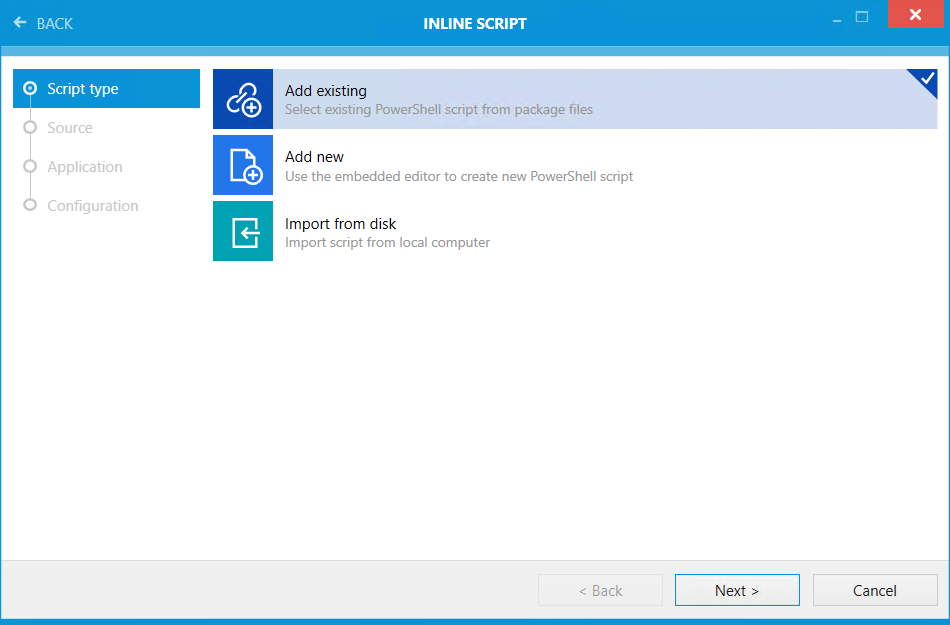Image resolution: width=950 pixels, height=625 pixels.
Task: Click the checkmark on Add existing option
Action: pos(927,77)
